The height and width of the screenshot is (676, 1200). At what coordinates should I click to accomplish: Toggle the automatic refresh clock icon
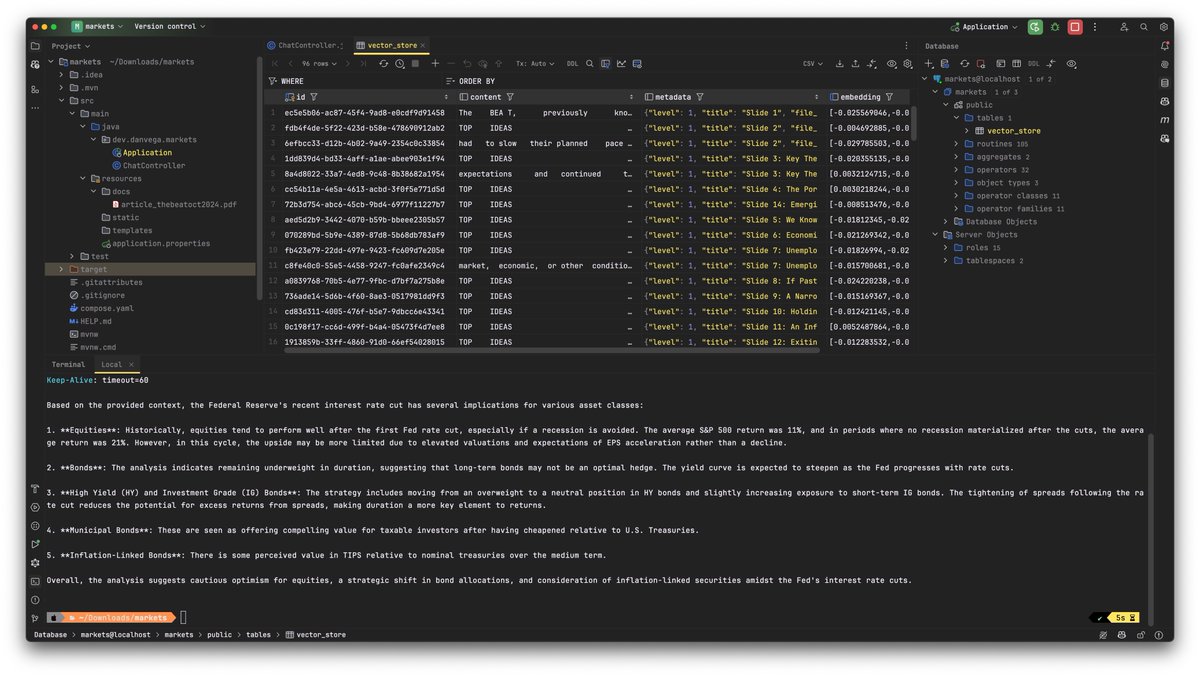[x=400, y=64]
